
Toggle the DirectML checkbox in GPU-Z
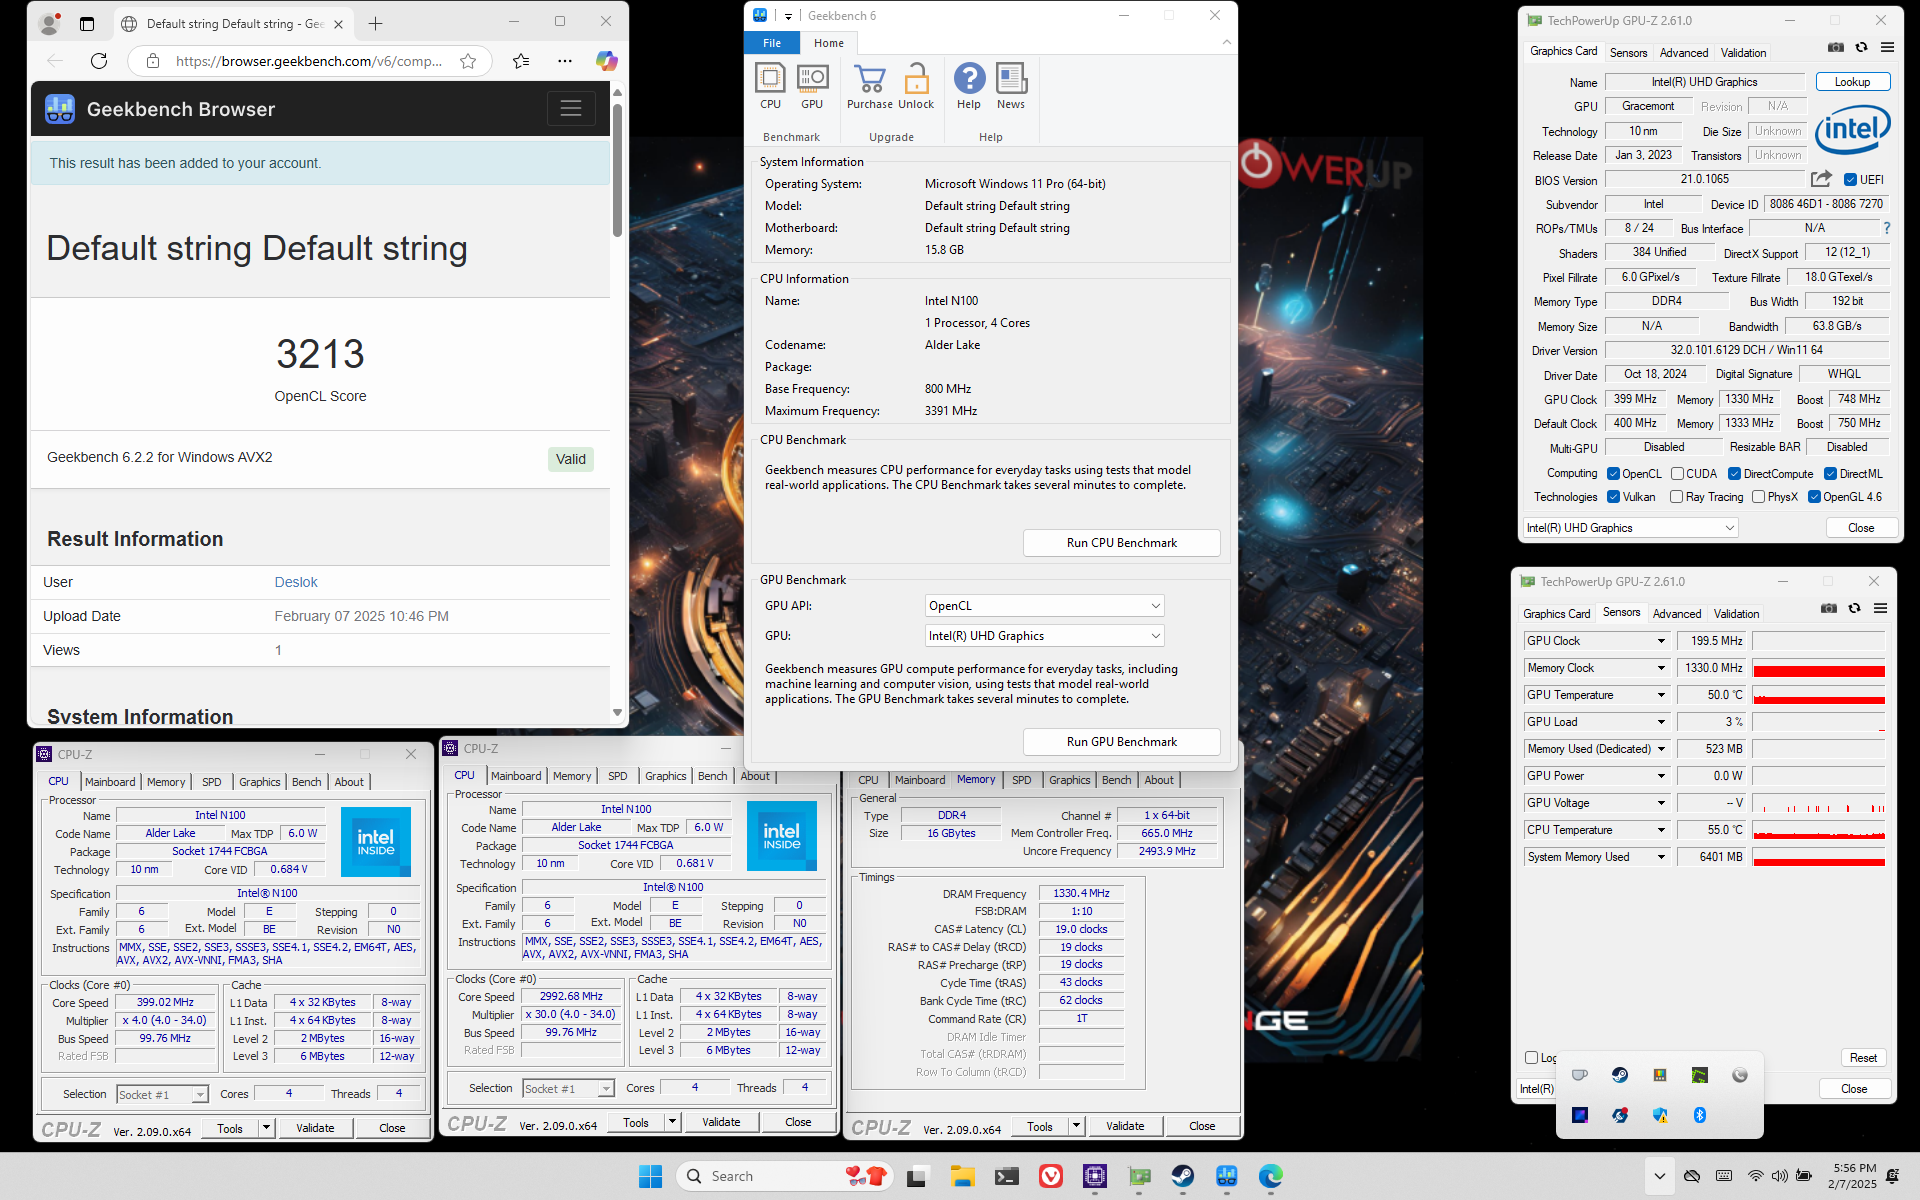1830,474
